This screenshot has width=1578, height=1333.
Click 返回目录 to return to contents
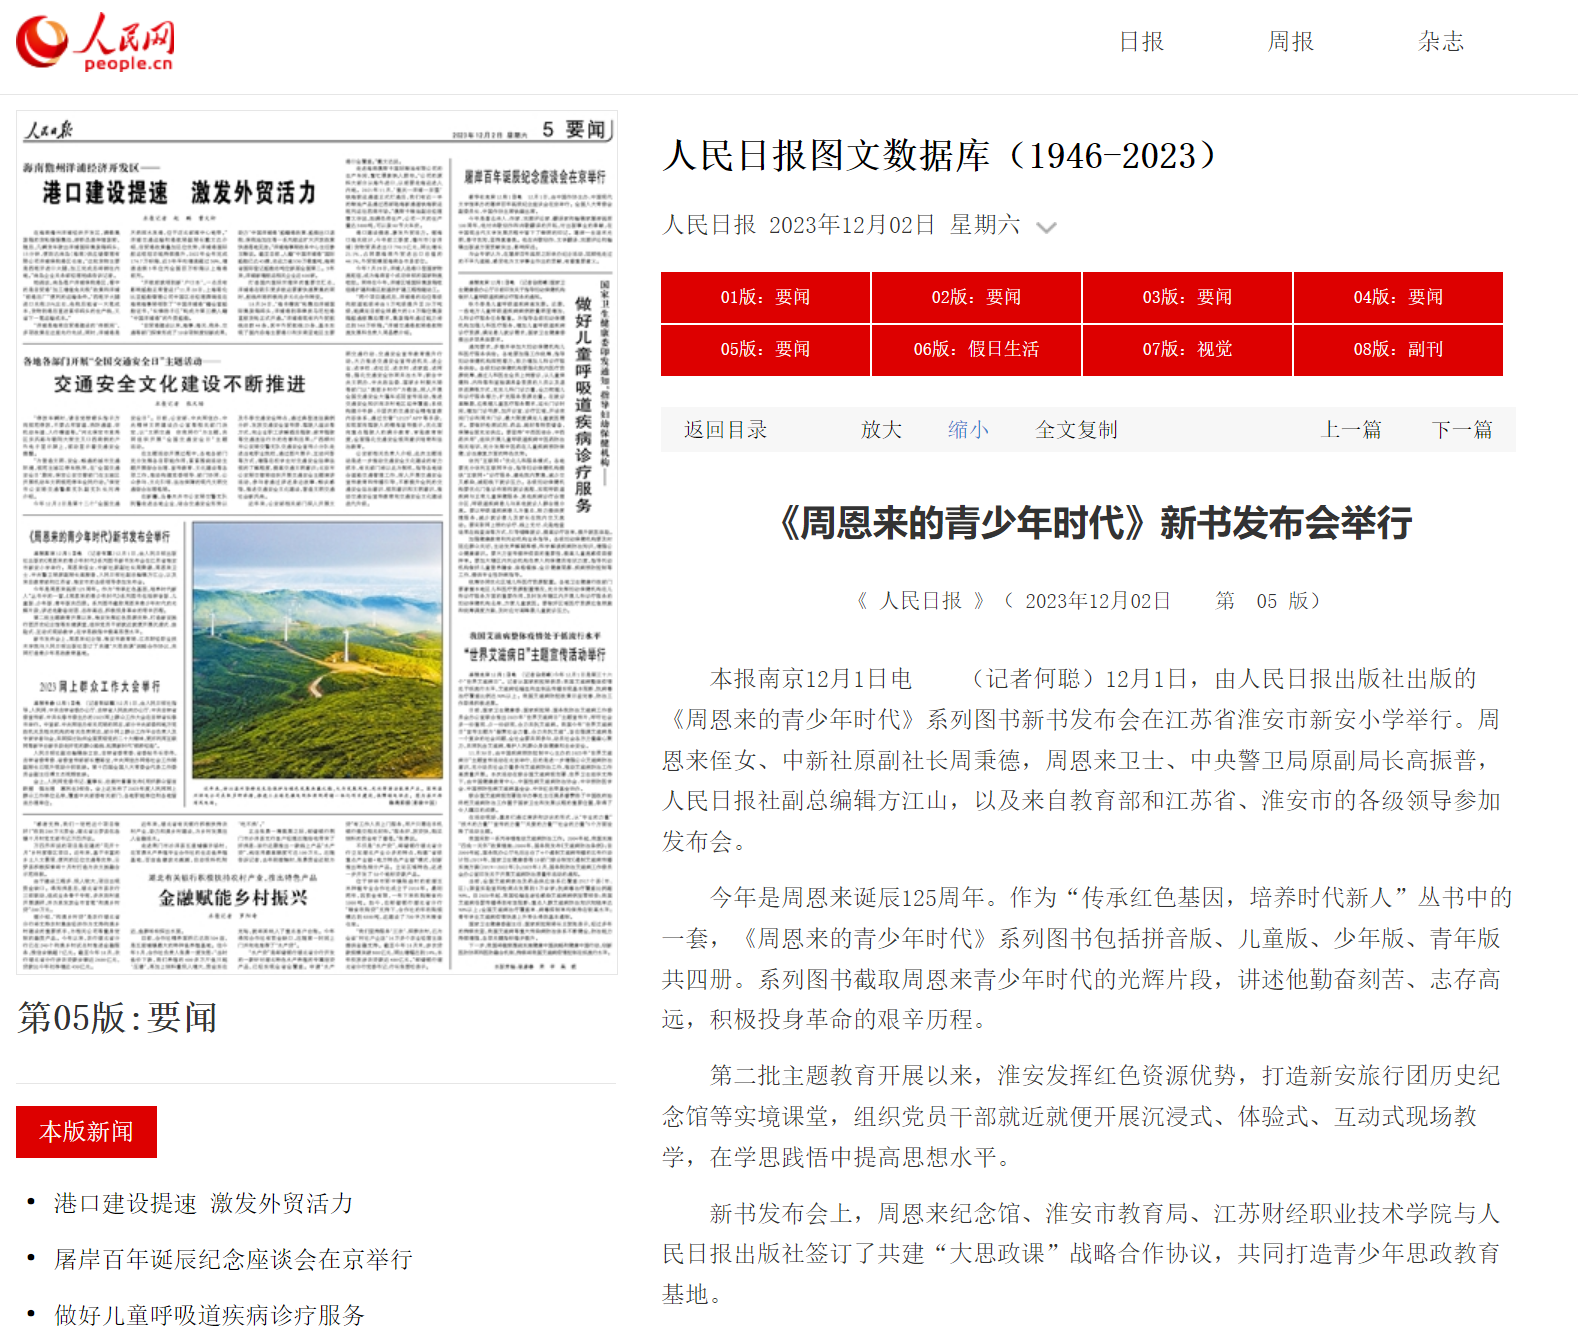click(x=725, y=430)
